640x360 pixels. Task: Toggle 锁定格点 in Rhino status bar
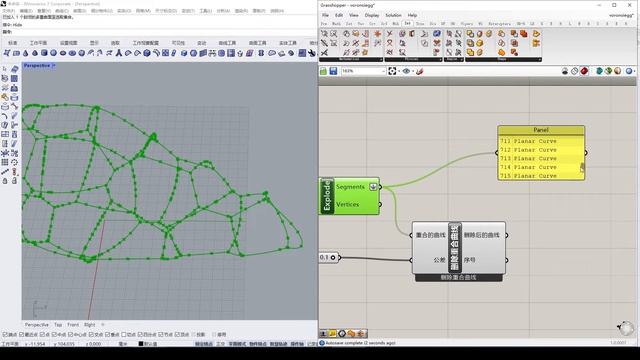(x=203, y=344)
